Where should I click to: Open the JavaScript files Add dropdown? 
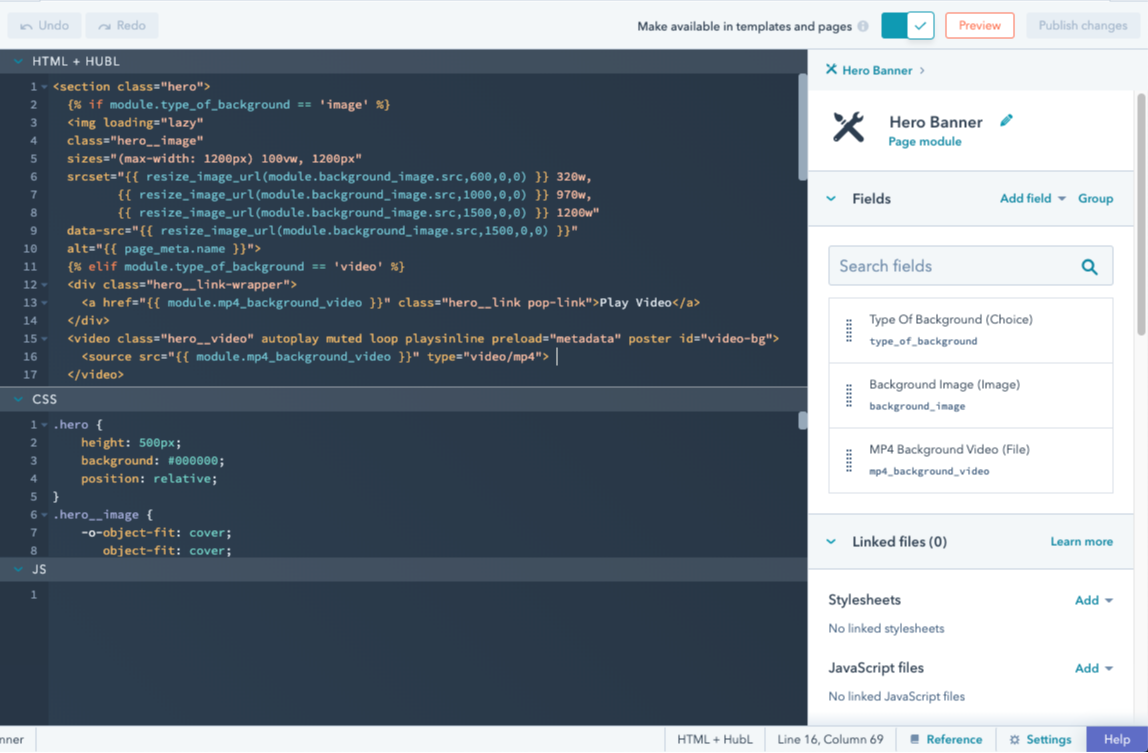point(1091,668)
